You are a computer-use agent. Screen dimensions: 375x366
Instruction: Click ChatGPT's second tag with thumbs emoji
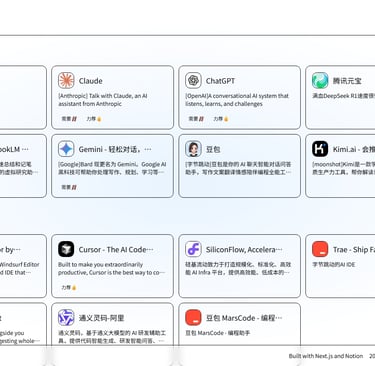pos(221,119)
